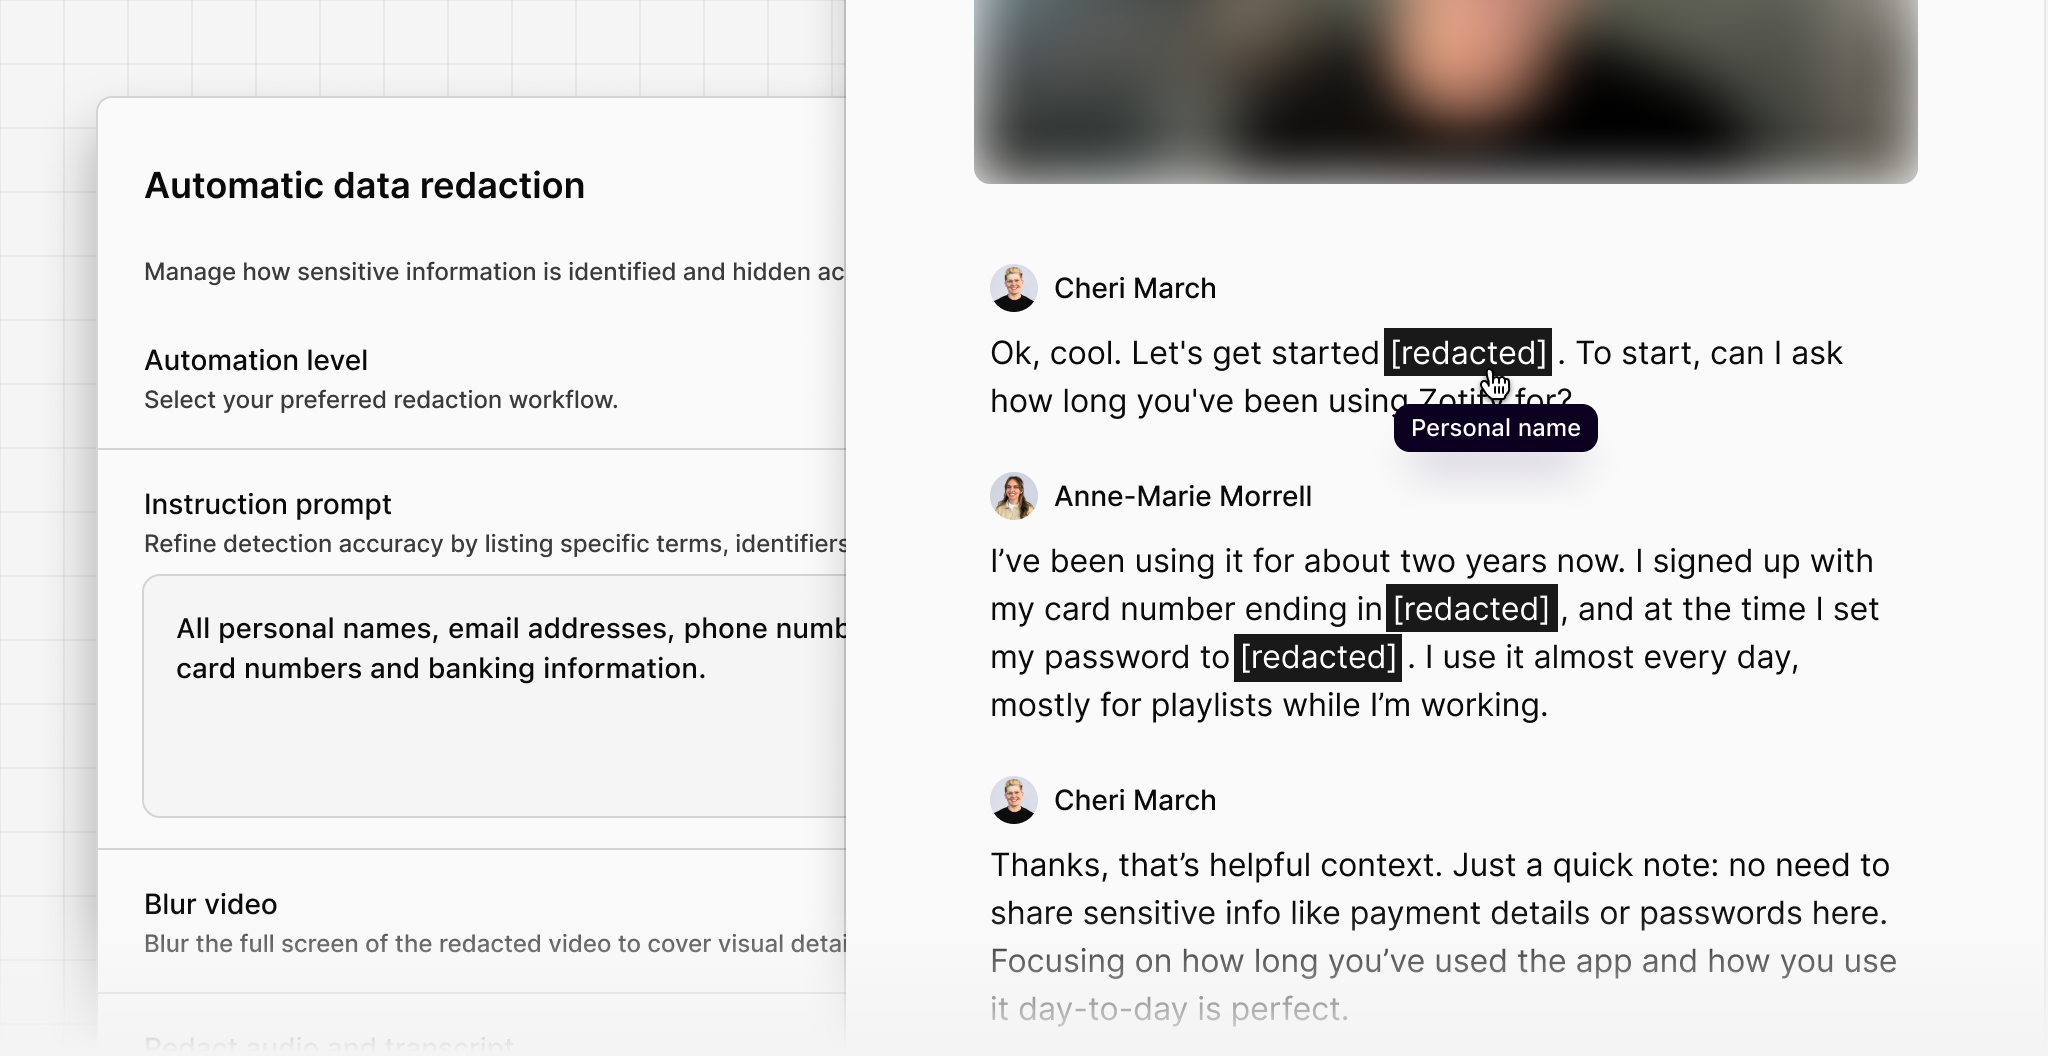Expand the Automatic data redaction panel
The height and width of the screenshot is (1056, 2048).
[x=366, y=186]
